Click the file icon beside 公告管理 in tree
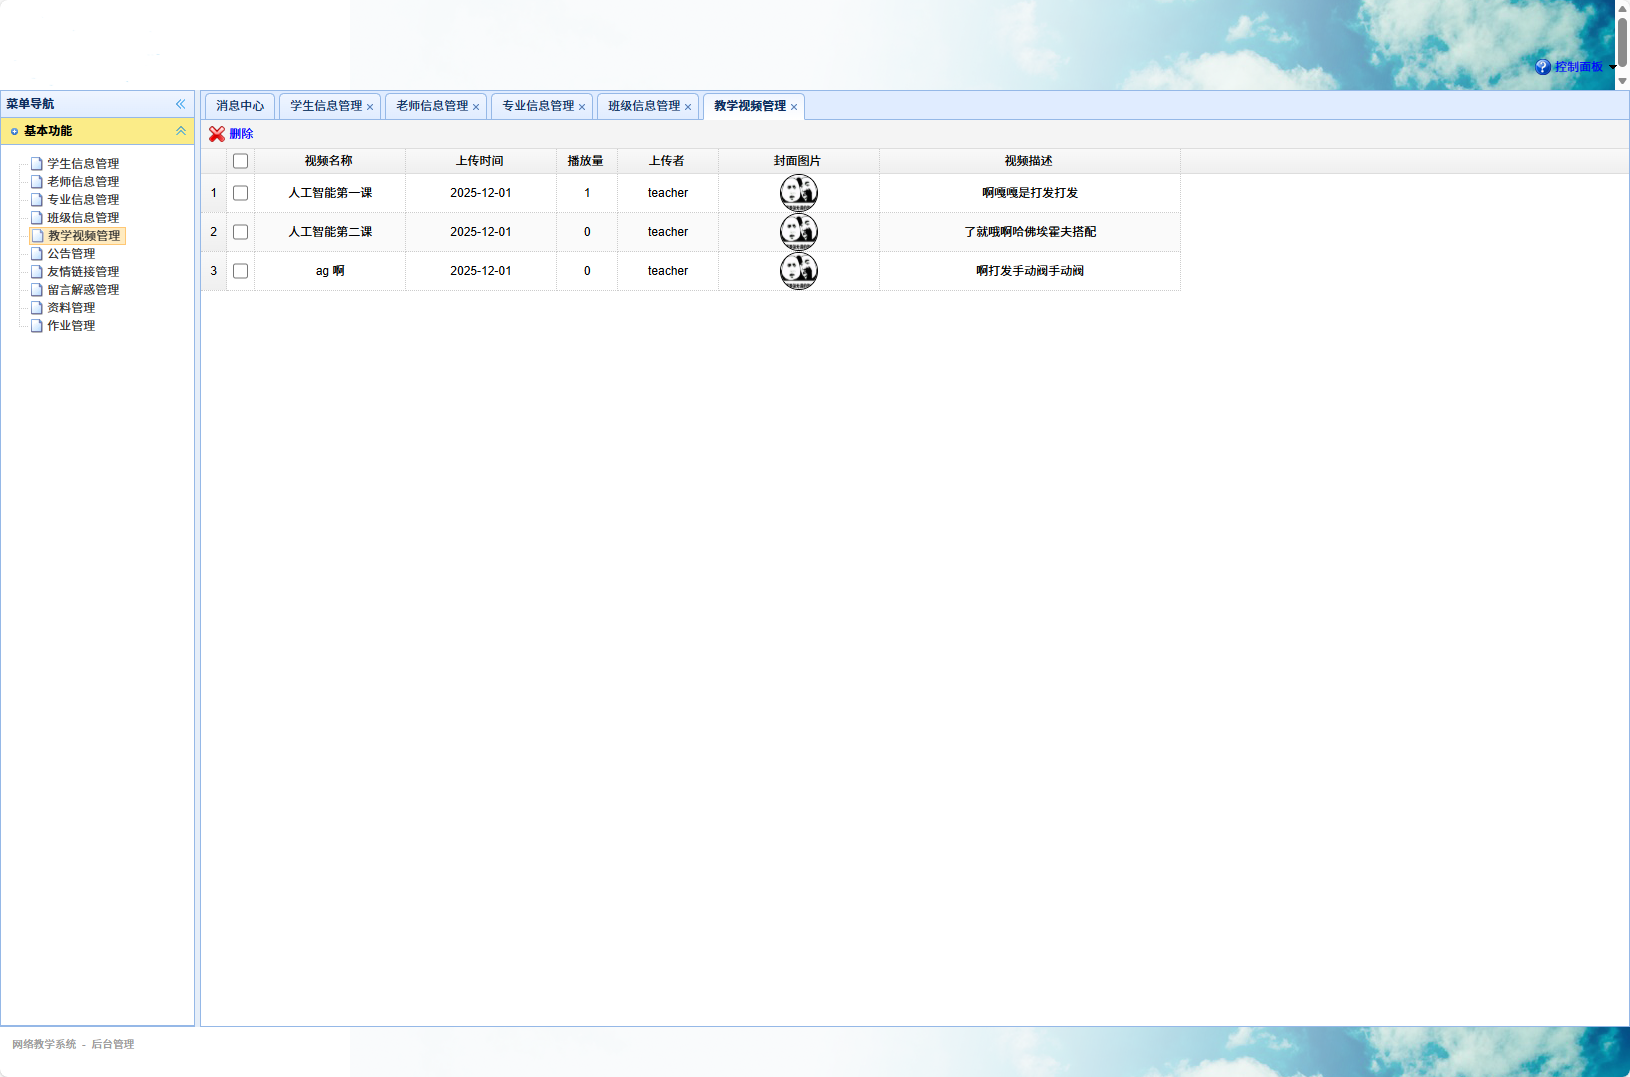Viewport: 1630px width, 1077px height. 37,254
